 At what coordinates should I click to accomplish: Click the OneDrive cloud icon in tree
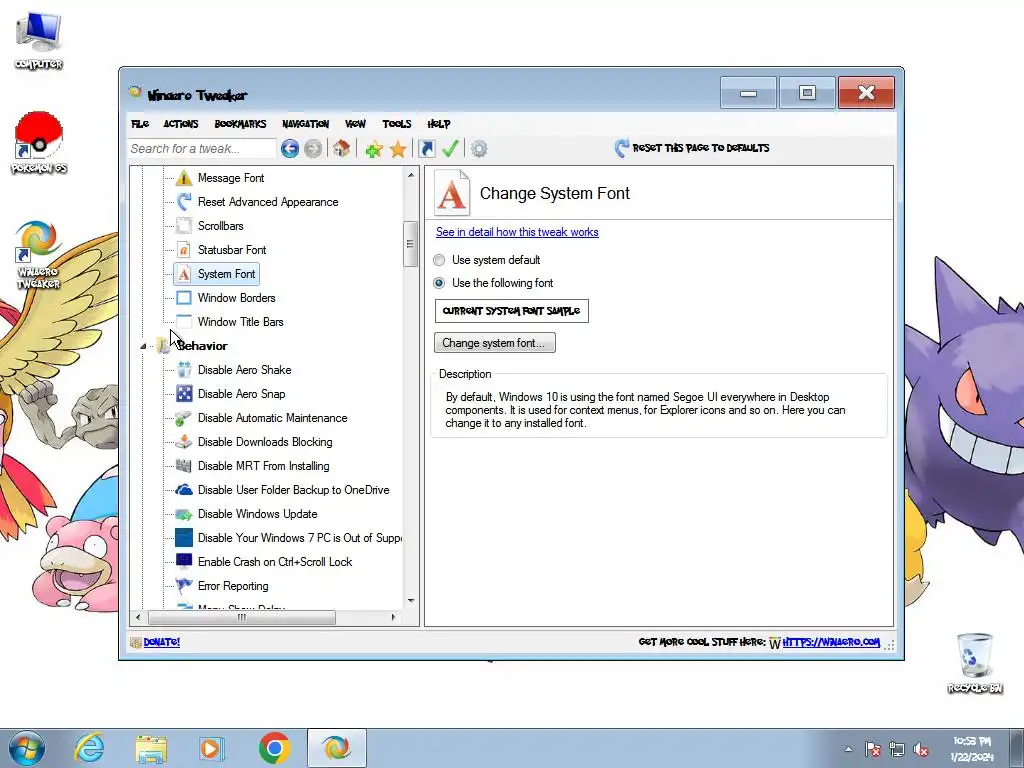click(184, 490)
